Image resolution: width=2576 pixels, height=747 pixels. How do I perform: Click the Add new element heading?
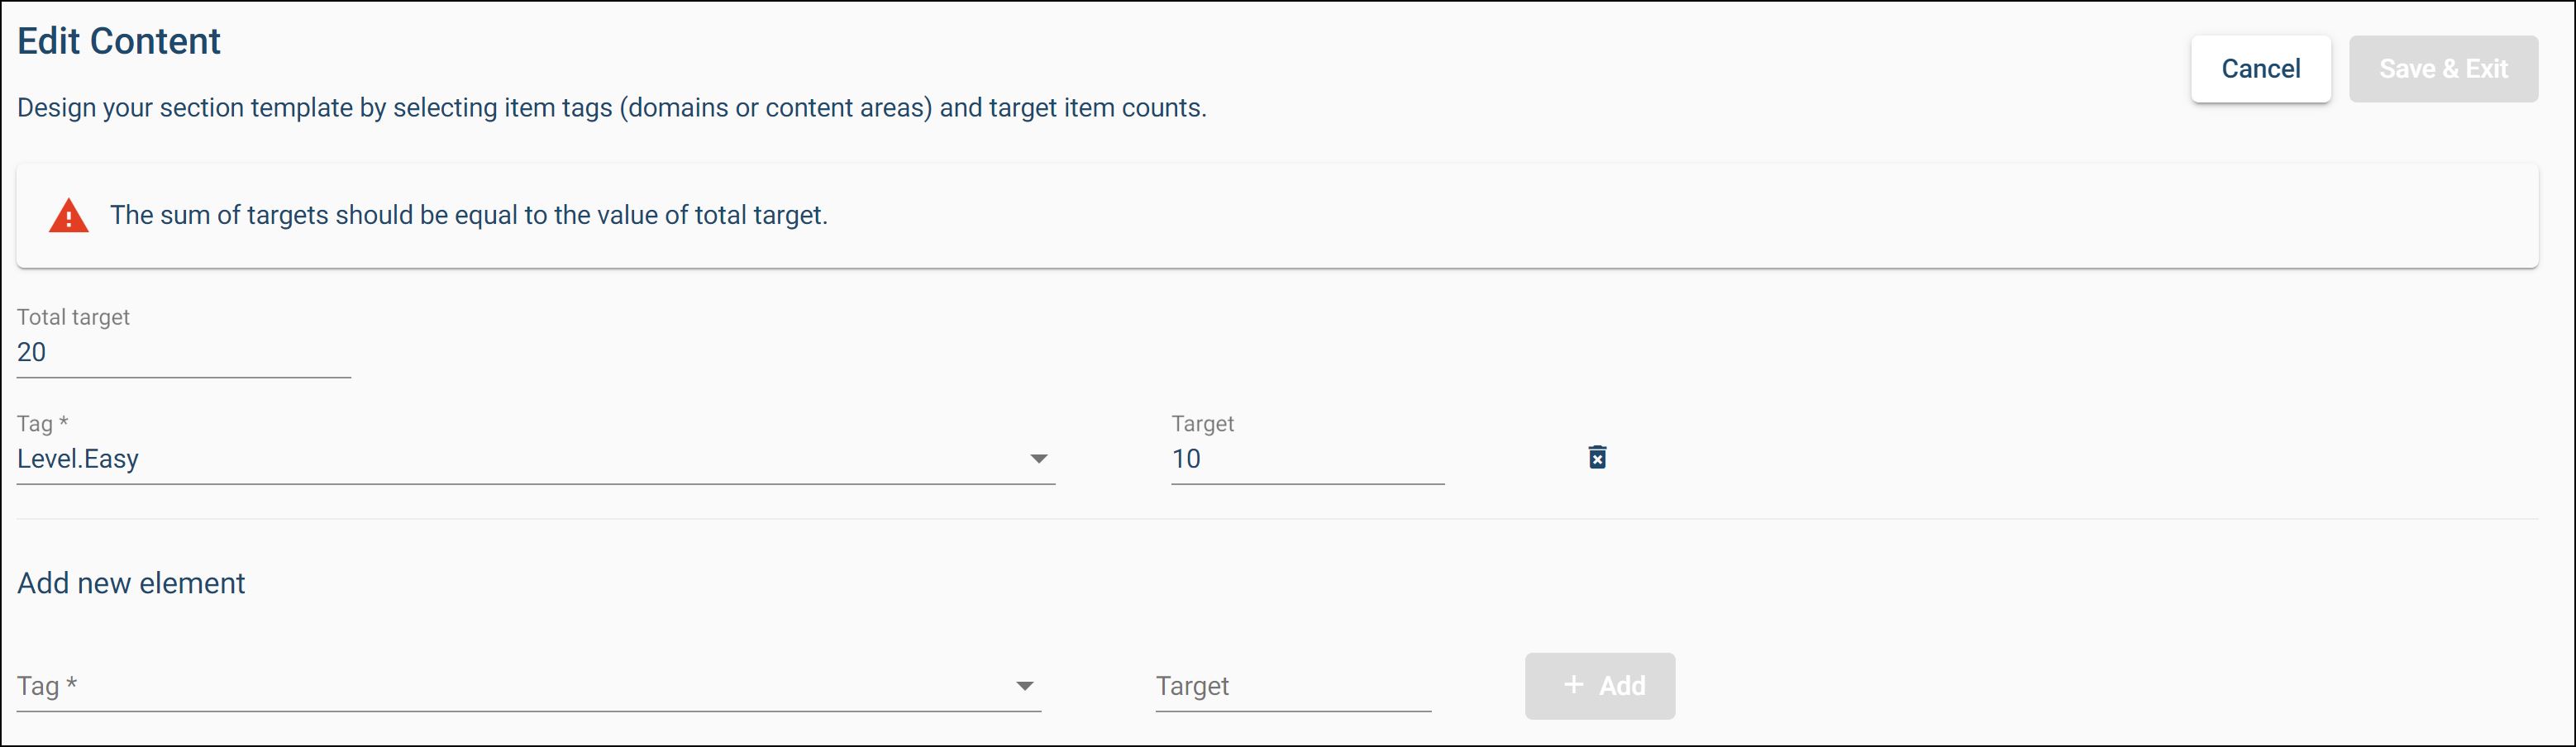pos(131,583)
